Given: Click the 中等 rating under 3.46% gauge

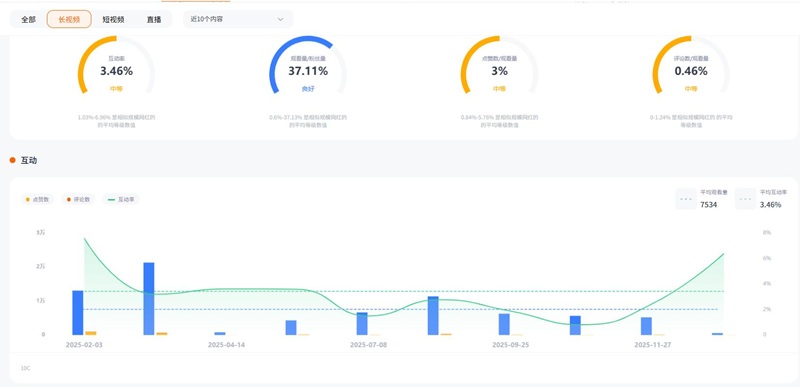Looking at the screenshot, I should pyautogui.click(x=116, y=89).
